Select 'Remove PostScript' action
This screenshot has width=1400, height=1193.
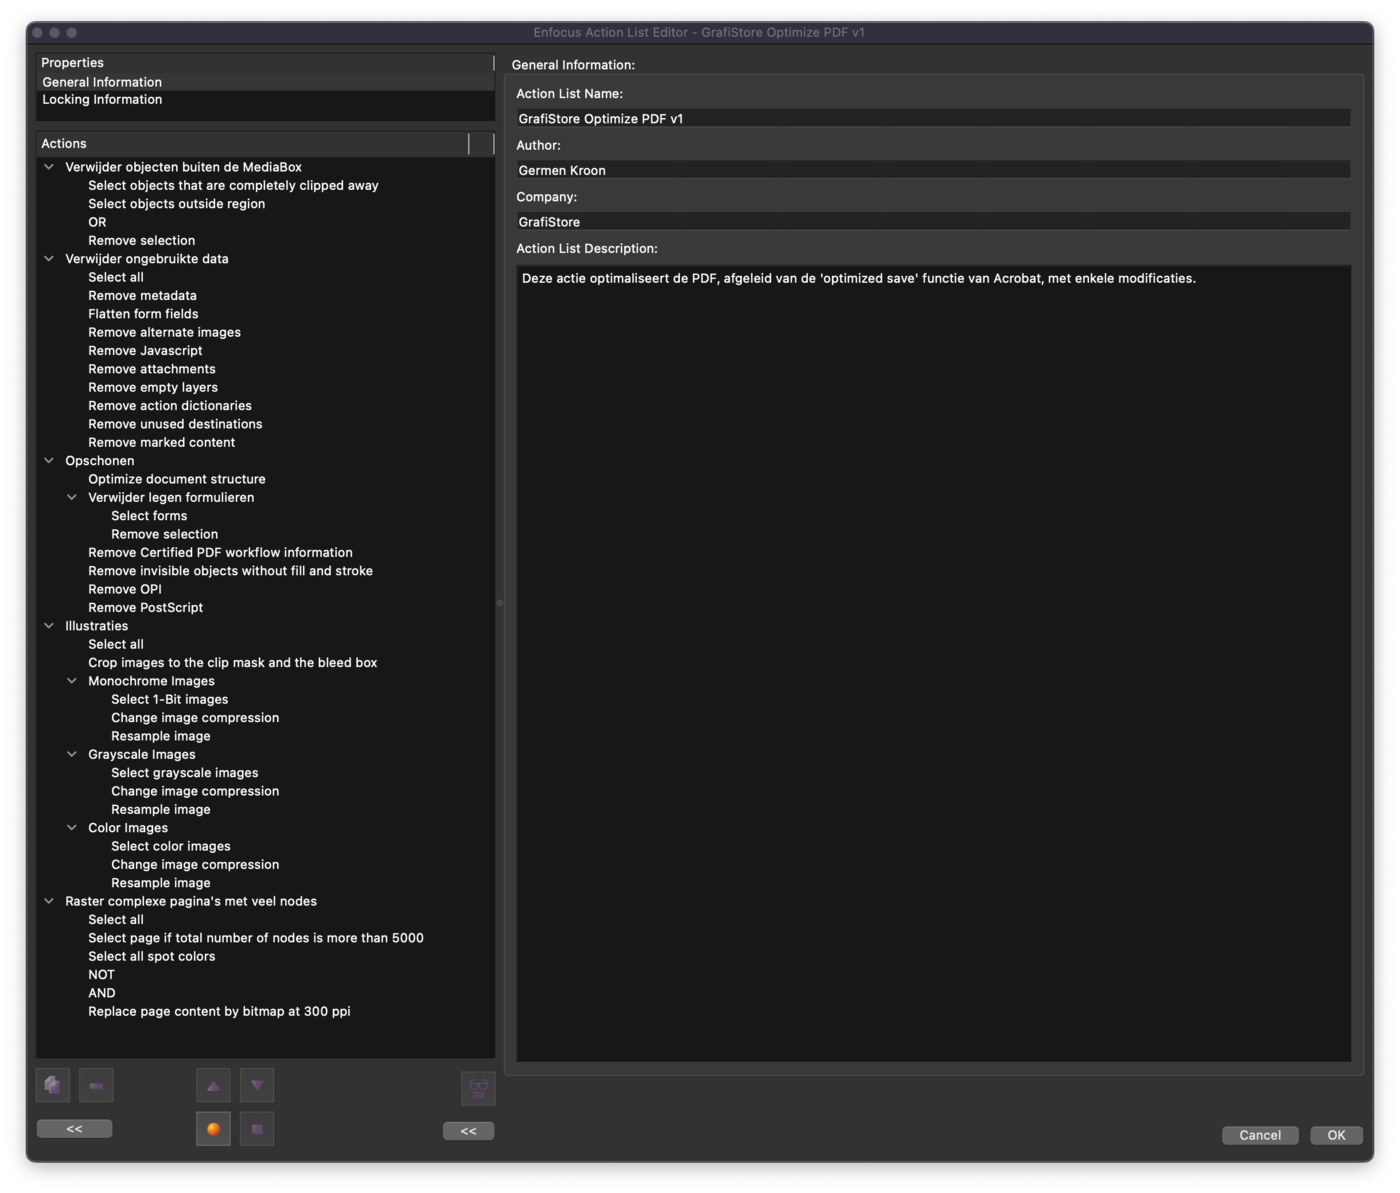[145, 608]
